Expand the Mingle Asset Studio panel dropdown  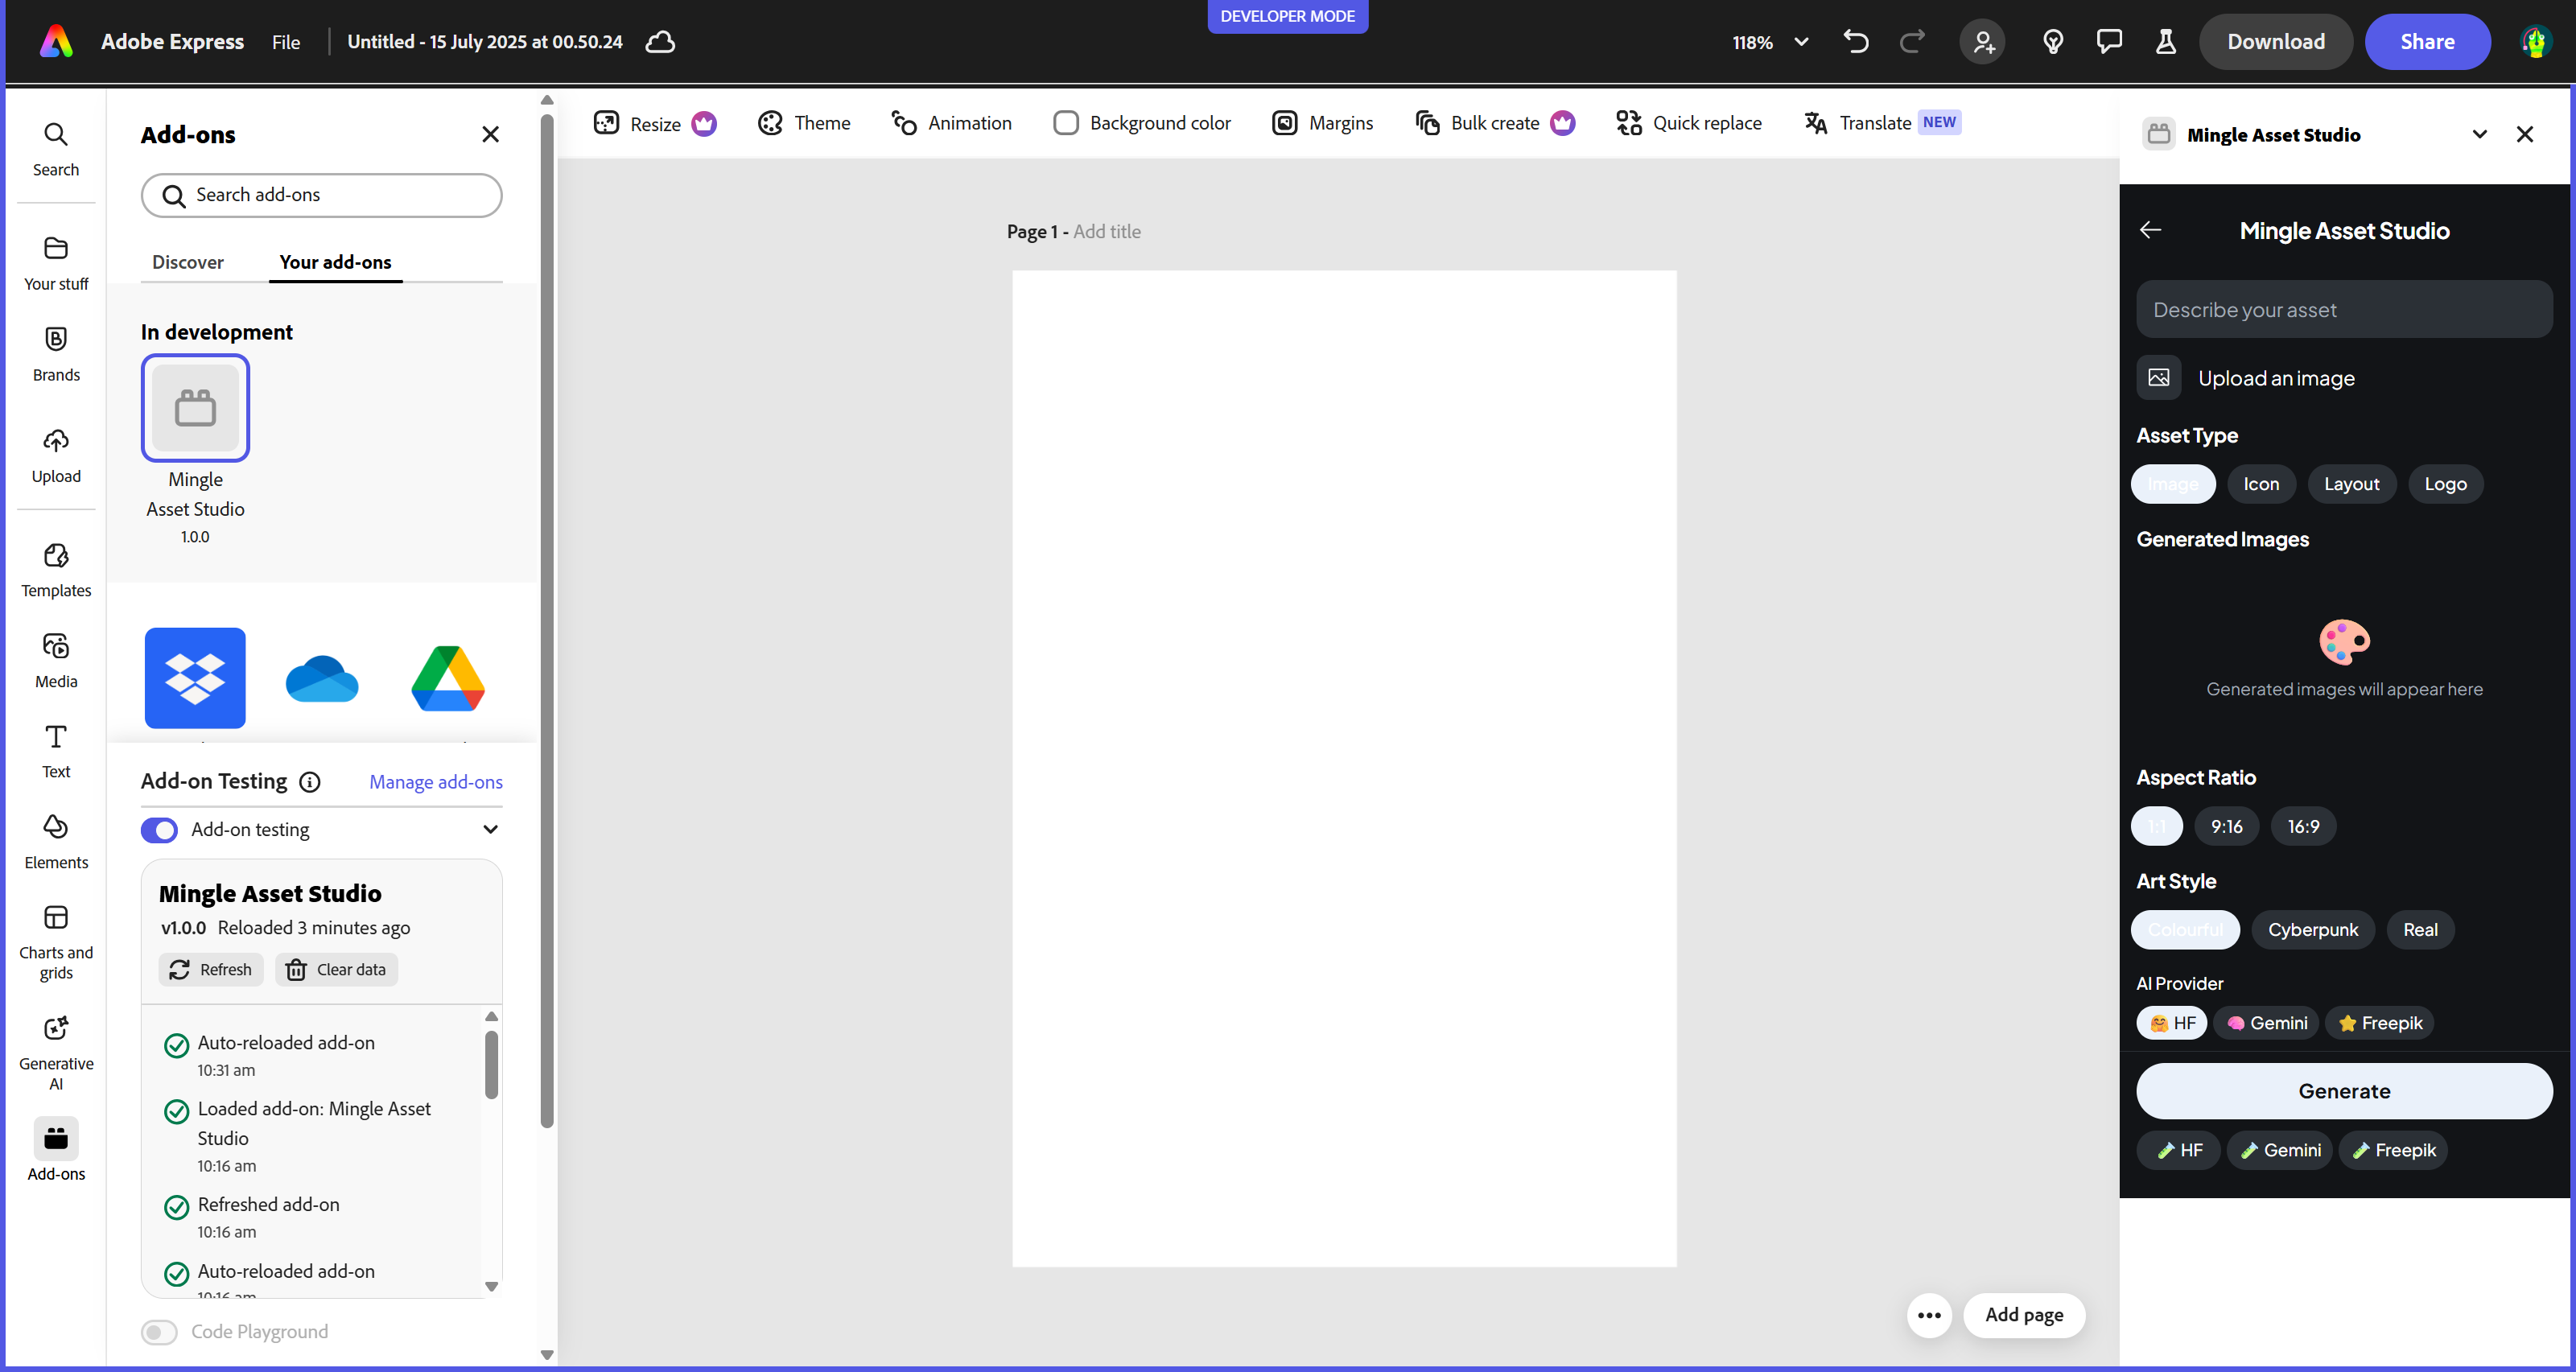click(x=2479, y=134)
